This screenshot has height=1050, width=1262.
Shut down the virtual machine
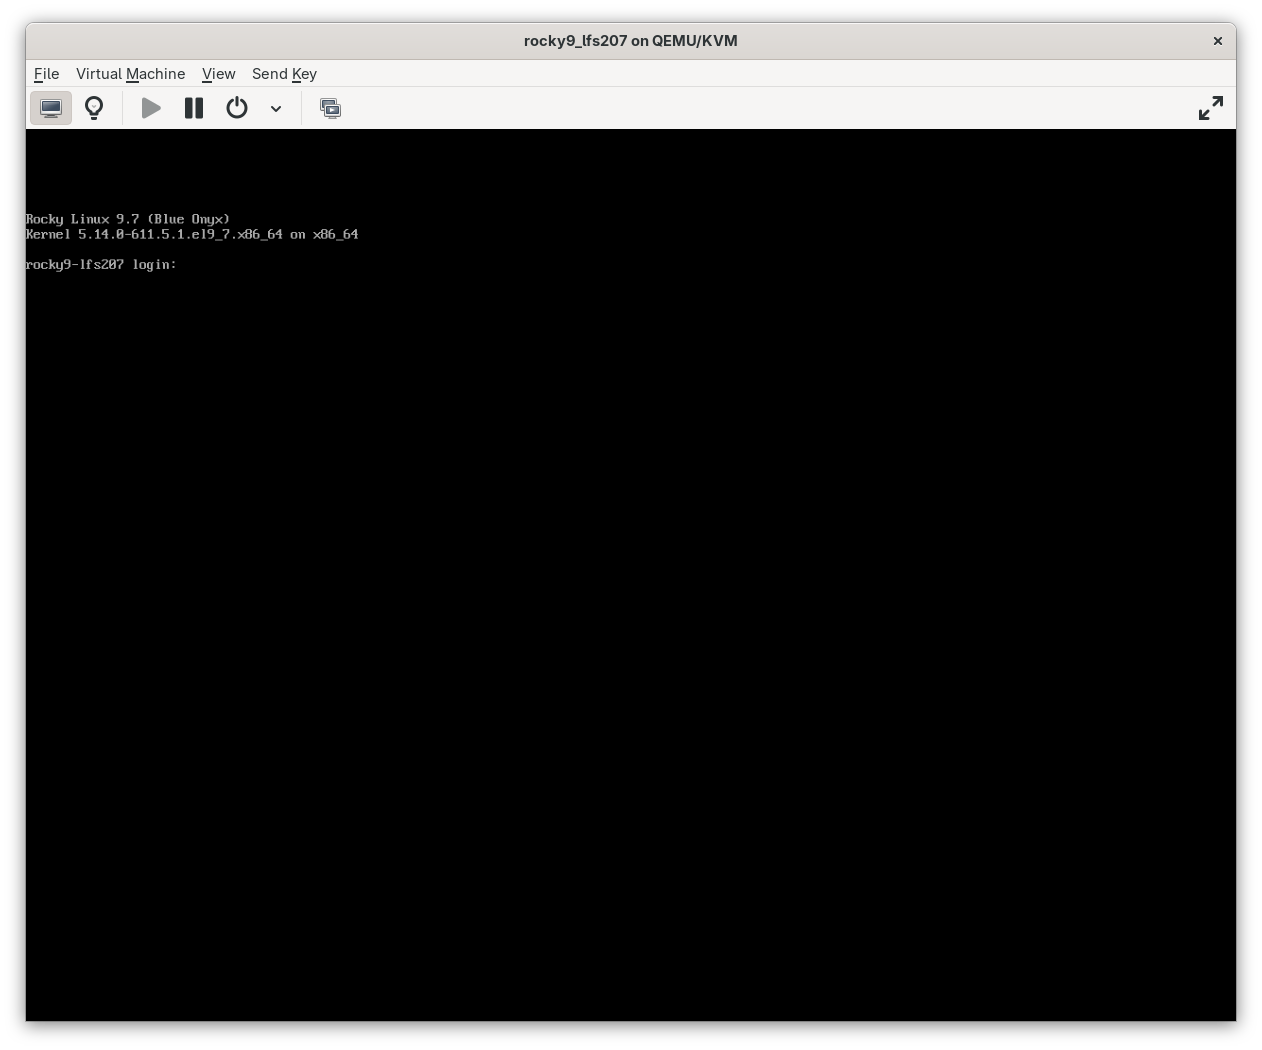pyautogui.click(x=237, y=108)
